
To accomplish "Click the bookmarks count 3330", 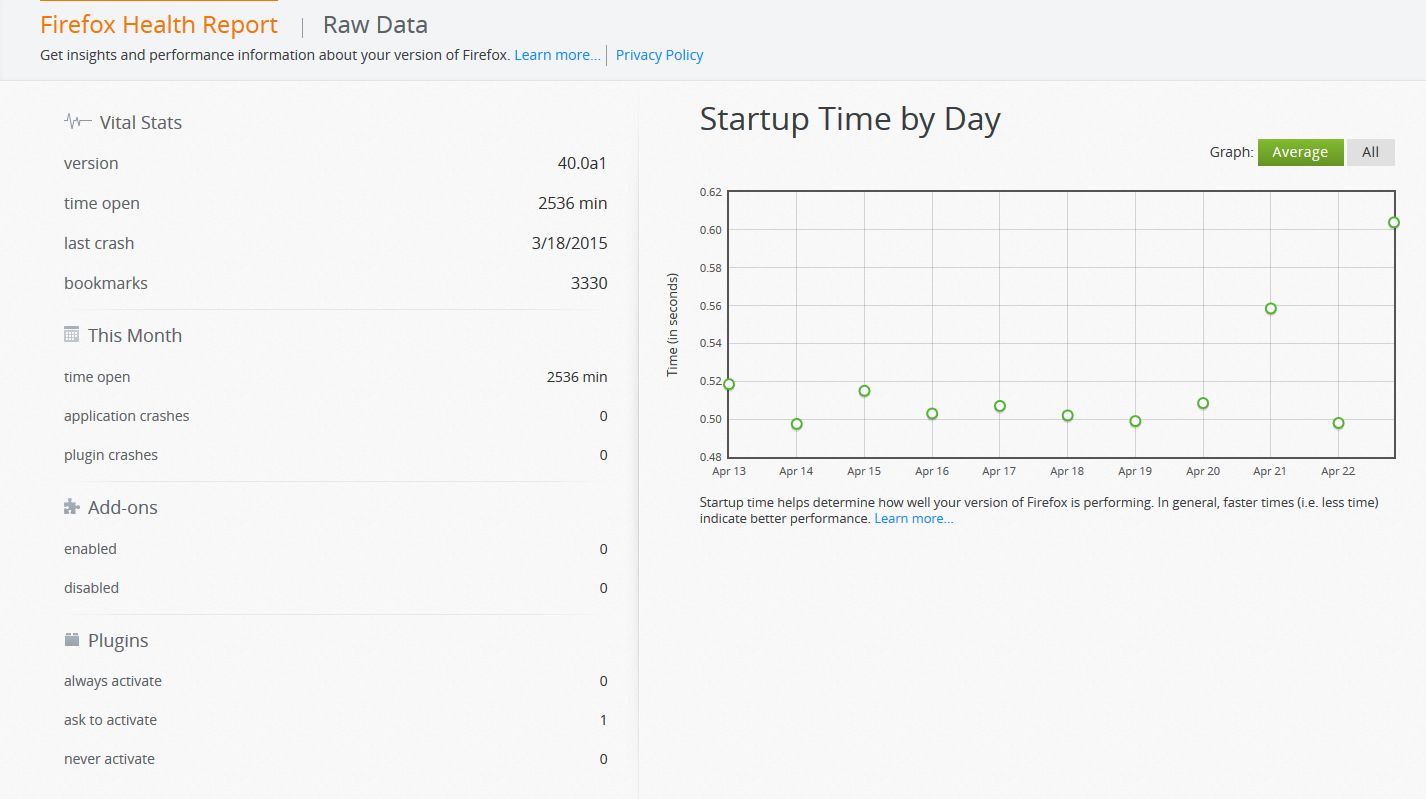I will coord(589,283).
